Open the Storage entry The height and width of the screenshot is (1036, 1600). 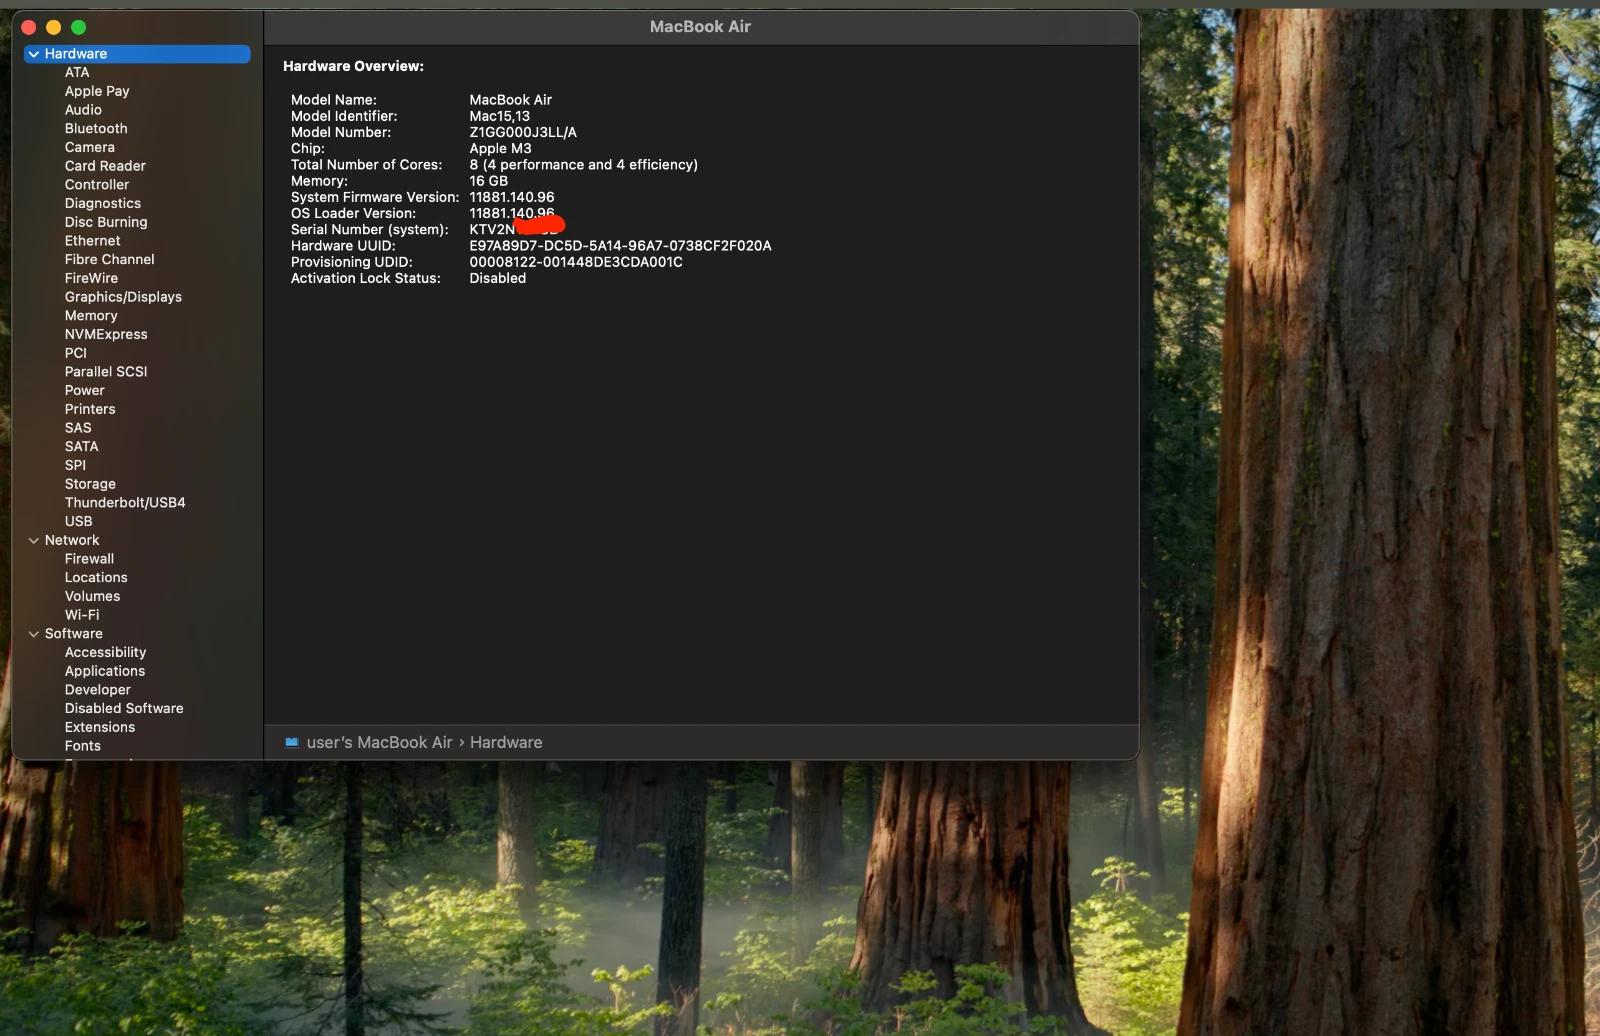tap(90, 484)
